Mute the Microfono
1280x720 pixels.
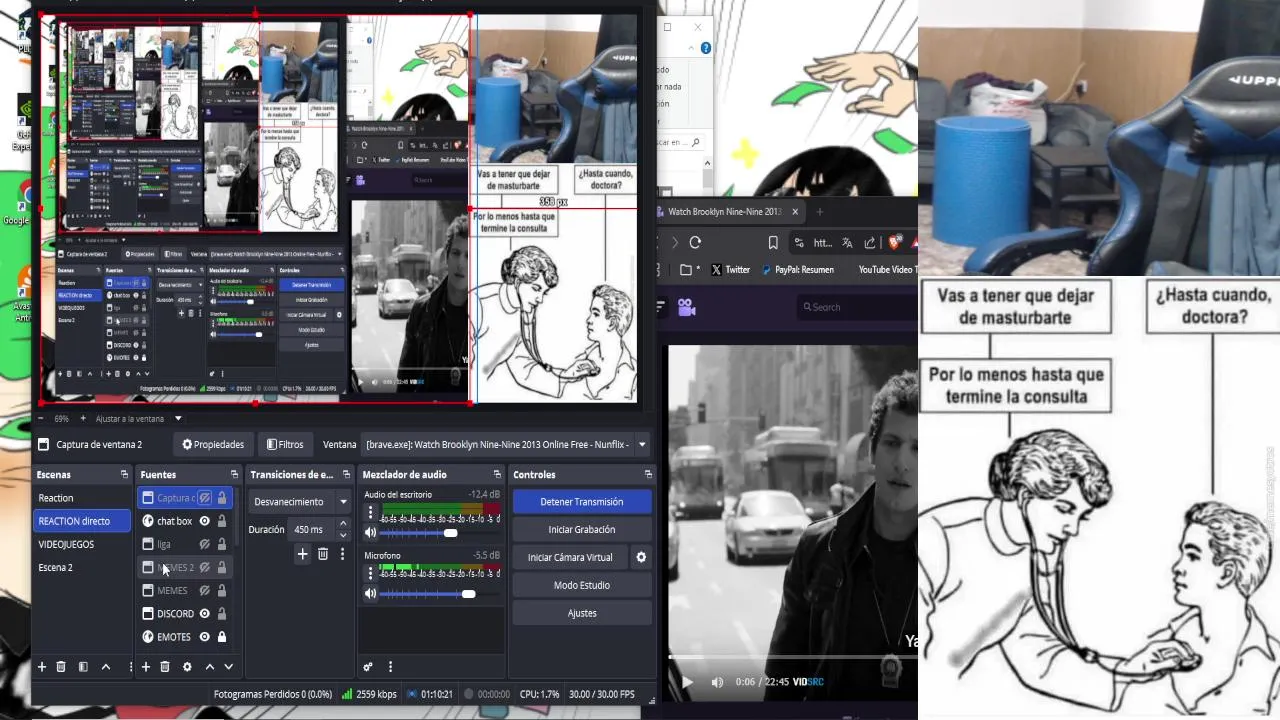(370, 594)
